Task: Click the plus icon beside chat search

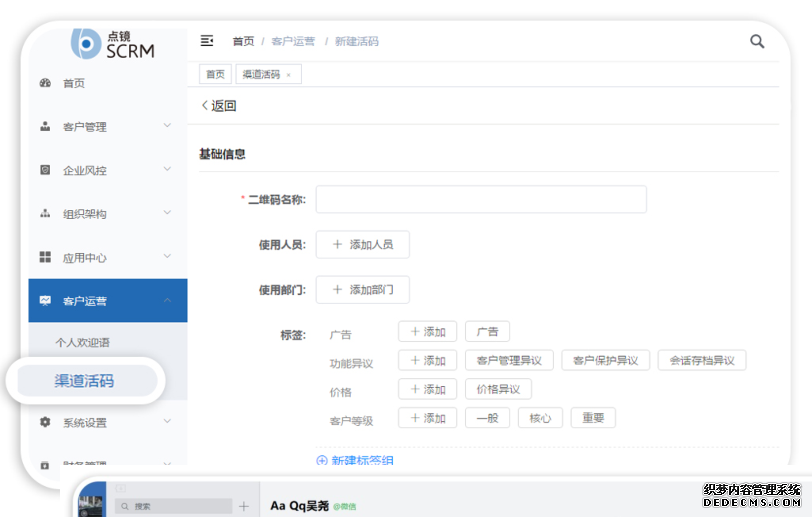Action: click(x=244, y=506)
